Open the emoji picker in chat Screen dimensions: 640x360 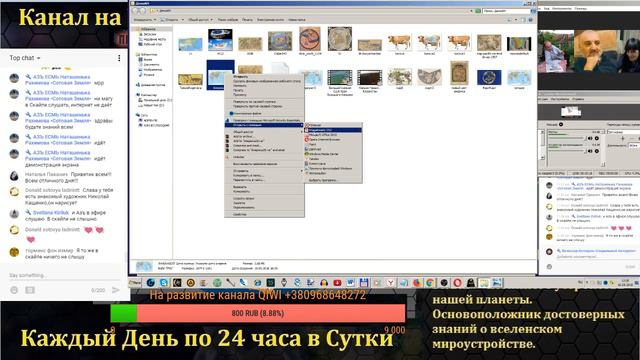(x=14, y=290)
